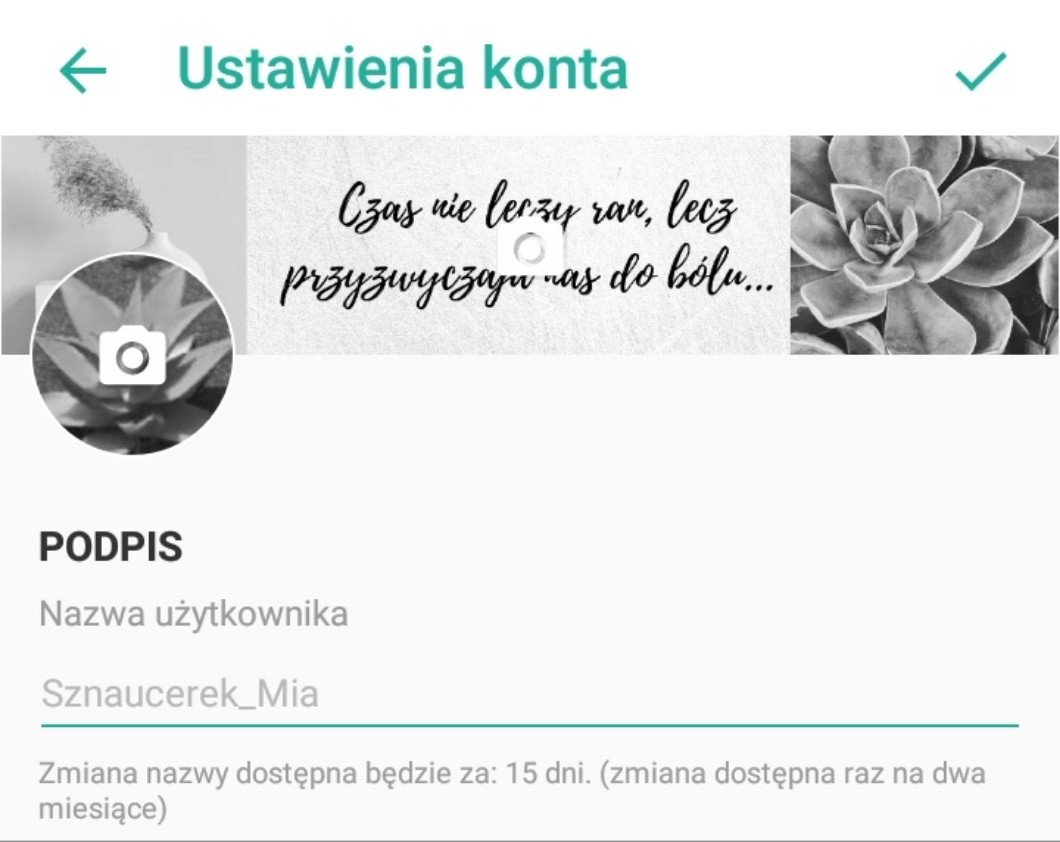The height and width of the screenshot is (842, 1060).
Task: Confirm changes with the checkmark icon
Action: [981, 70]
